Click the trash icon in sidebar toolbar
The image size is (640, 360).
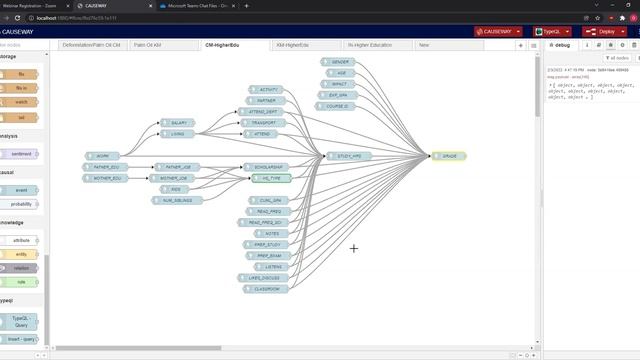(x=634, y=45)
